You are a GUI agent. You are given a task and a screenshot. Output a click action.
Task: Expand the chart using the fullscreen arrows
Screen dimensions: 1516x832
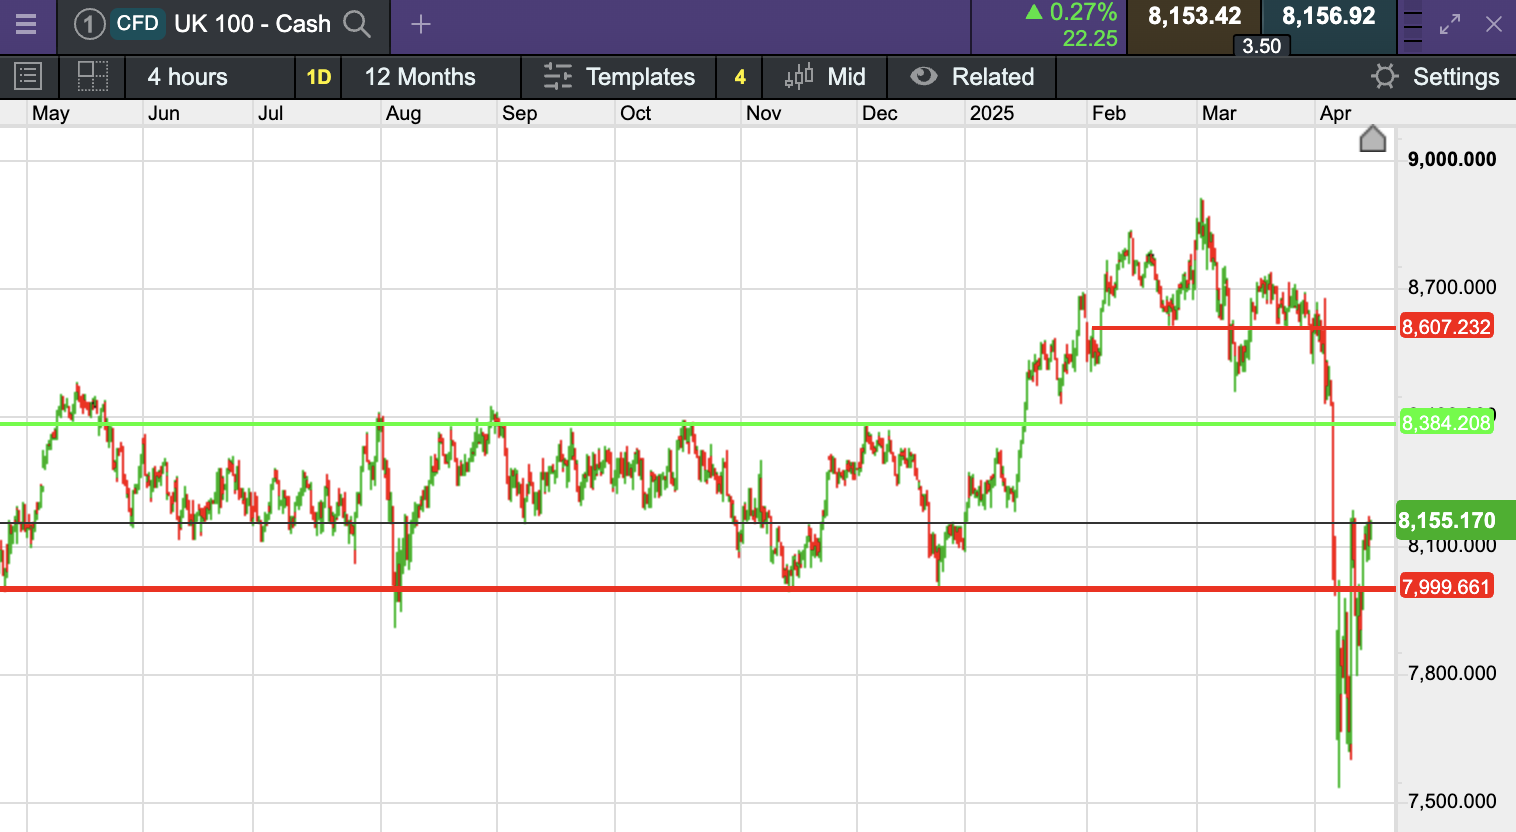(1450, 24)
